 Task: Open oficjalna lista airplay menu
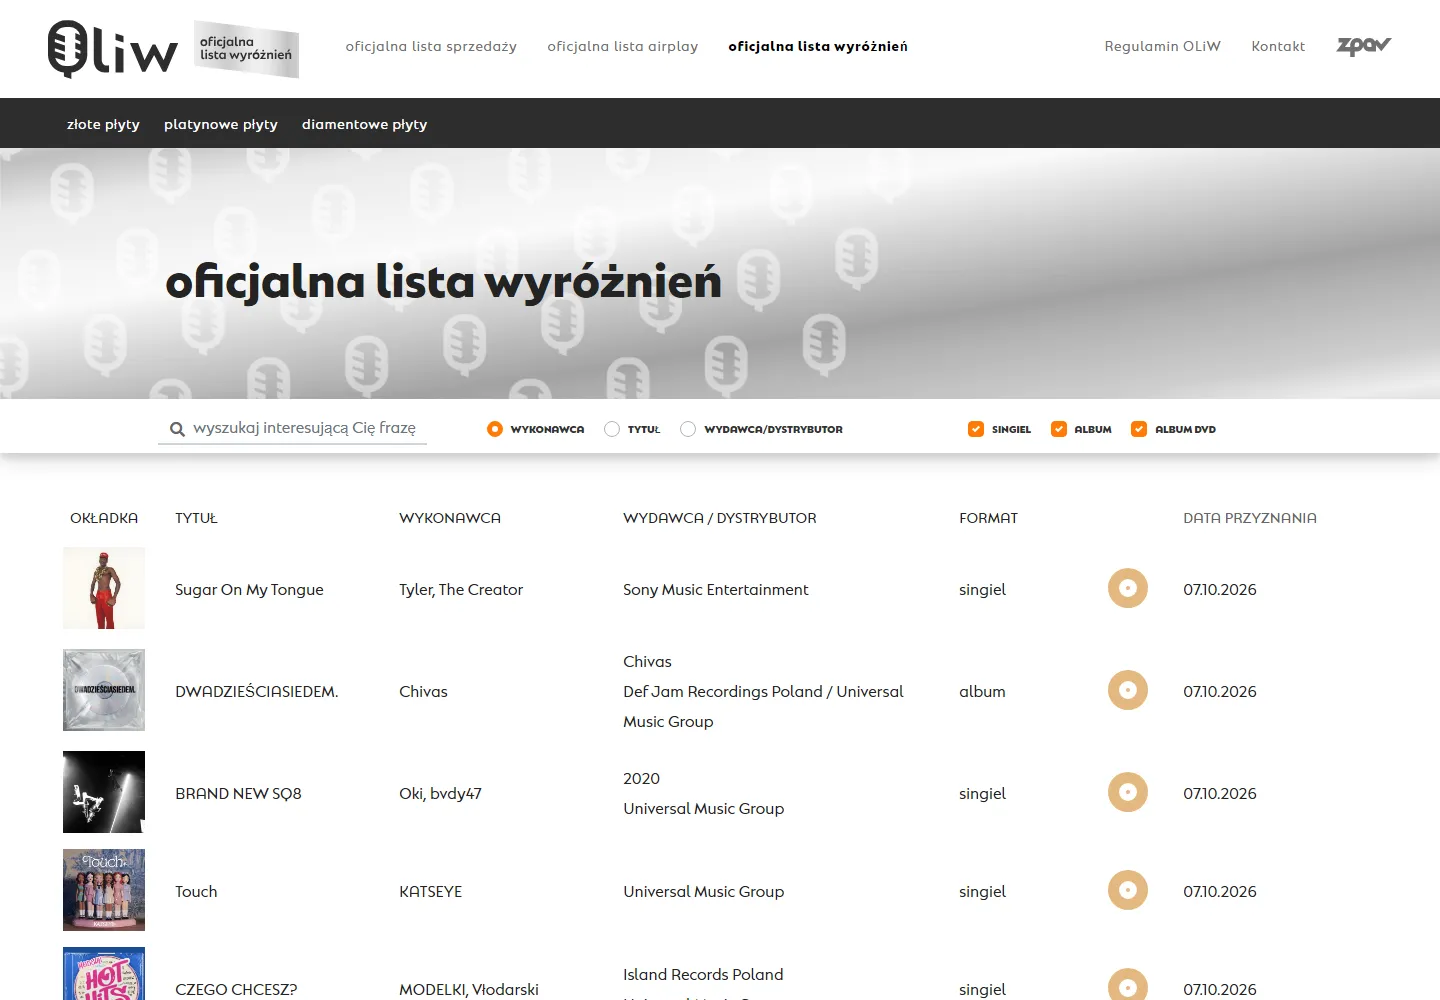coord(623,46)
